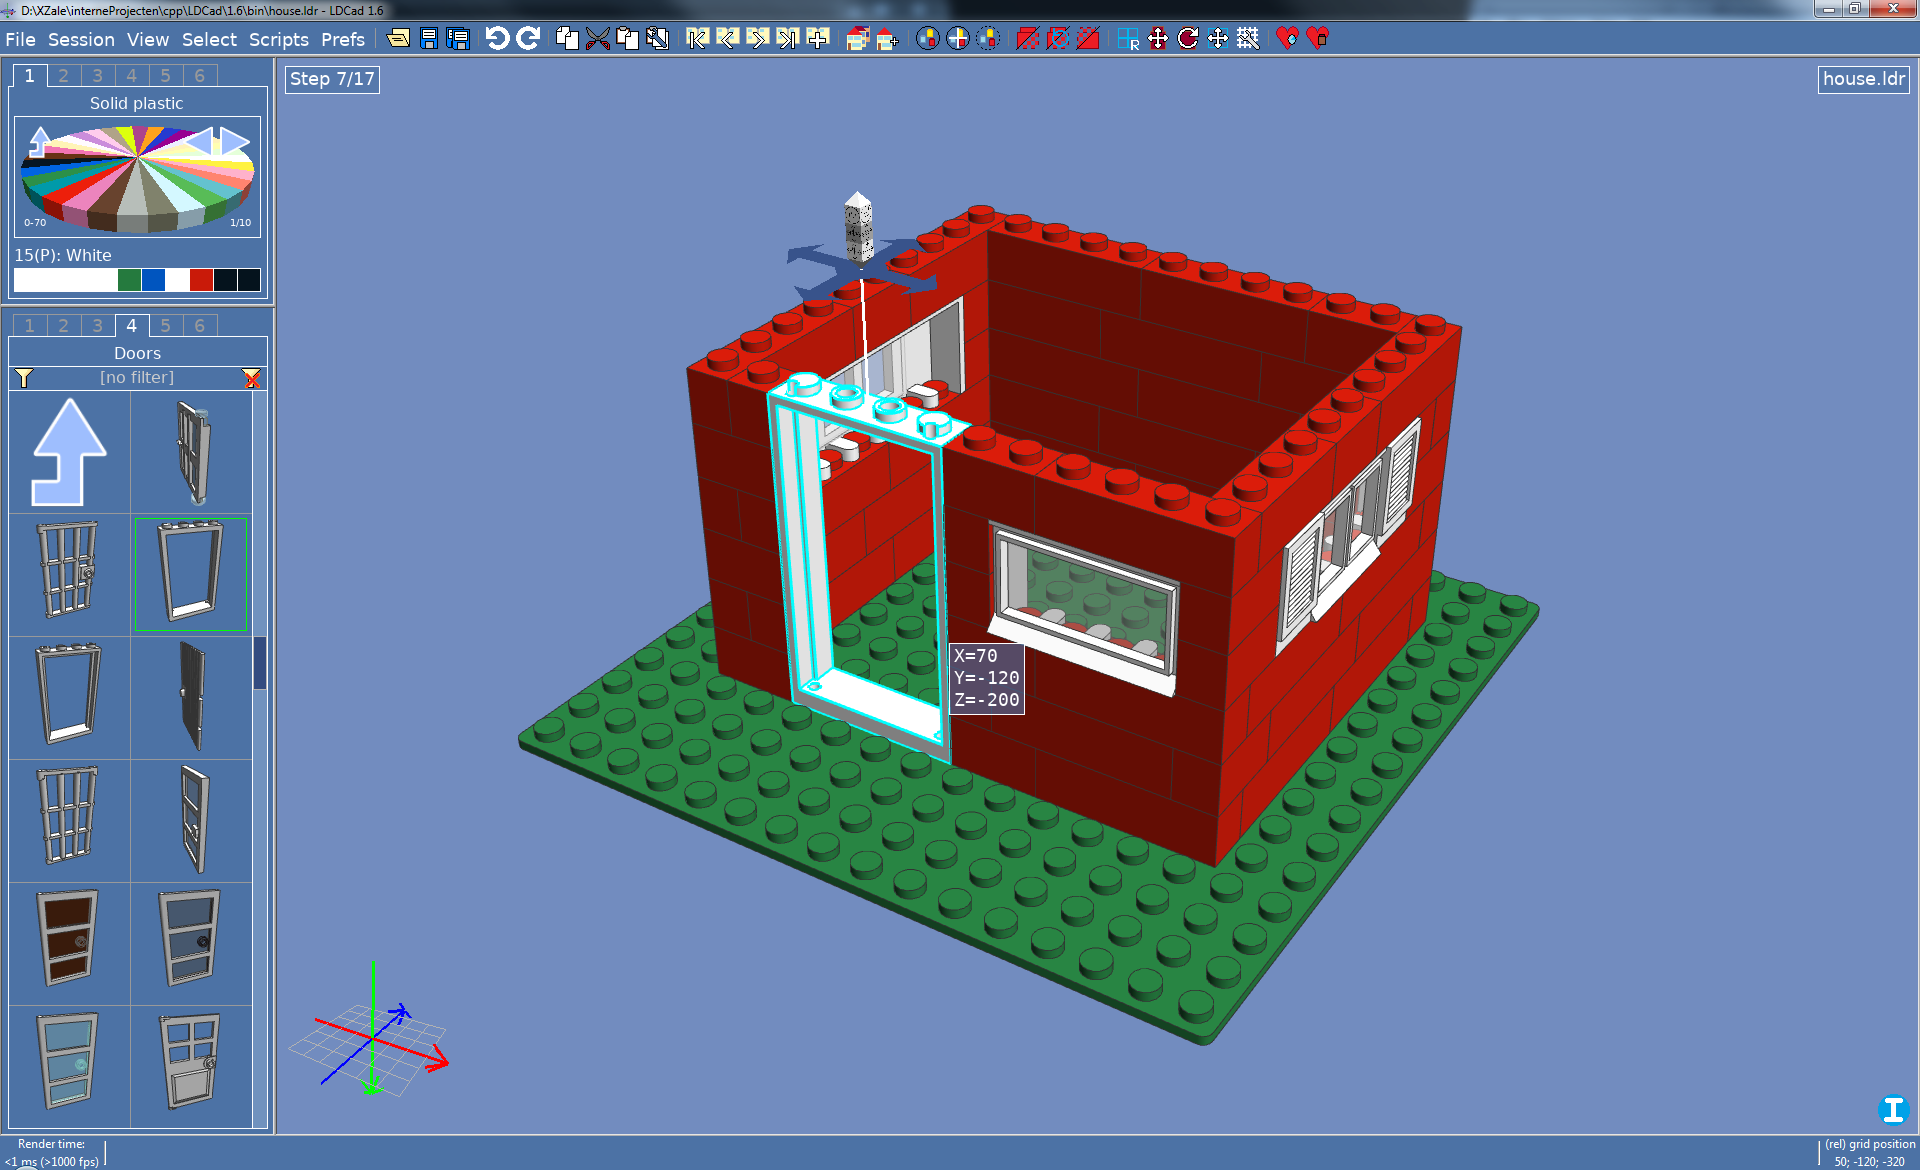The height and width of the screenshot is (1170, 1920).
Task: Click the add new step icon
Action: coord(818,39)
